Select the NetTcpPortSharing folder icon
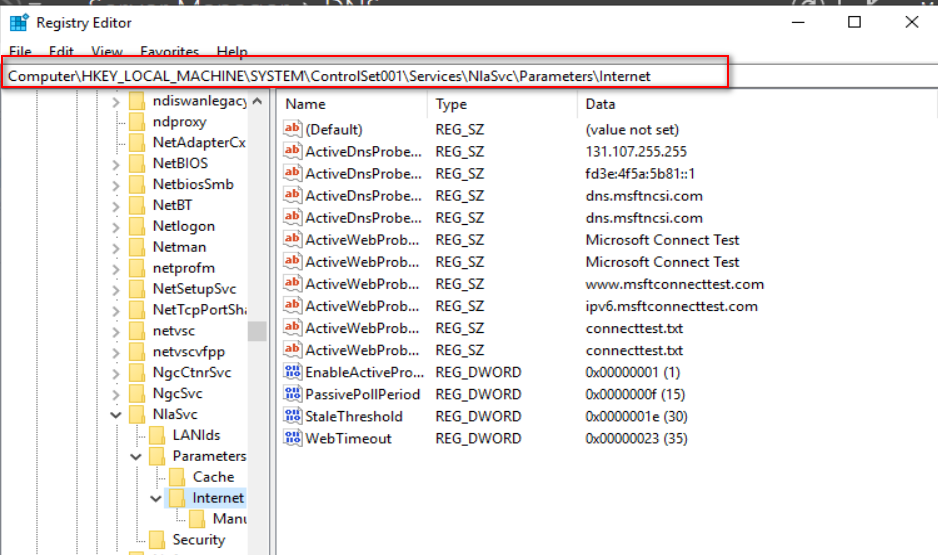Image resolution: width=938 pixels, height=555 pixels. (x=137, y=310)
